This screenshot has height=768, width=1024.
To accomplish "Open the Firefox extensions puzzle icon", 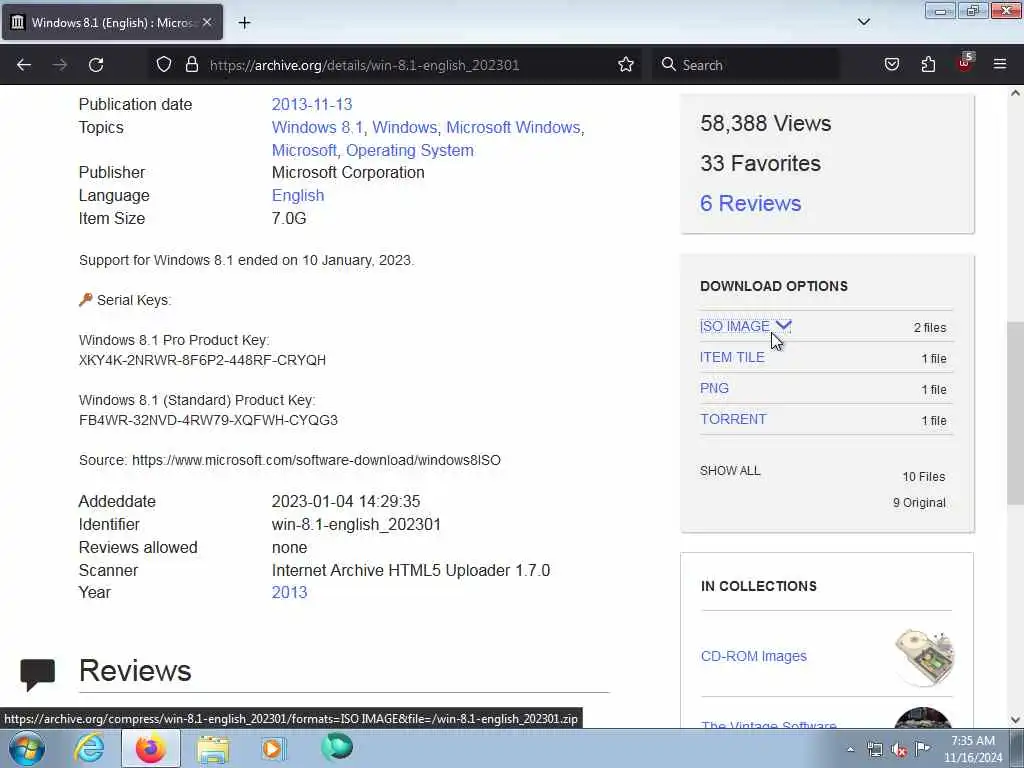I will pyautogui.click(x=928, y=65).
